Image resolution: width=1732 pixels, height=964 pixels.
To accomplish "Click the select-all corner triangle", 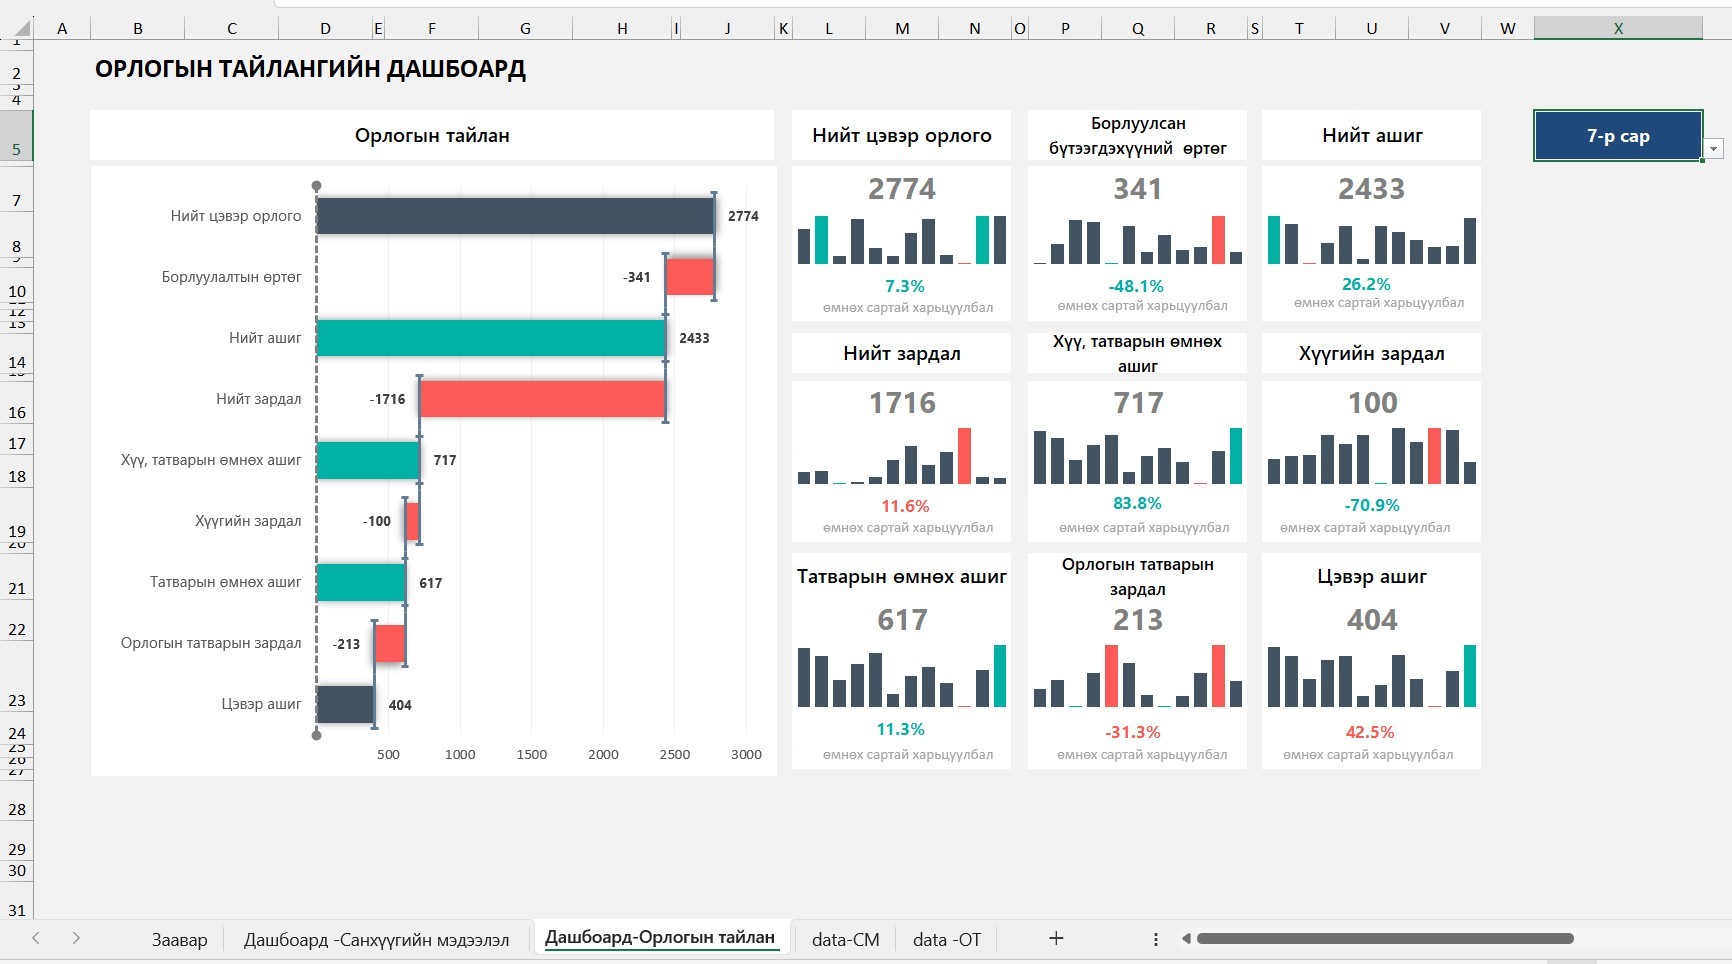I will [x=20, y=28].
